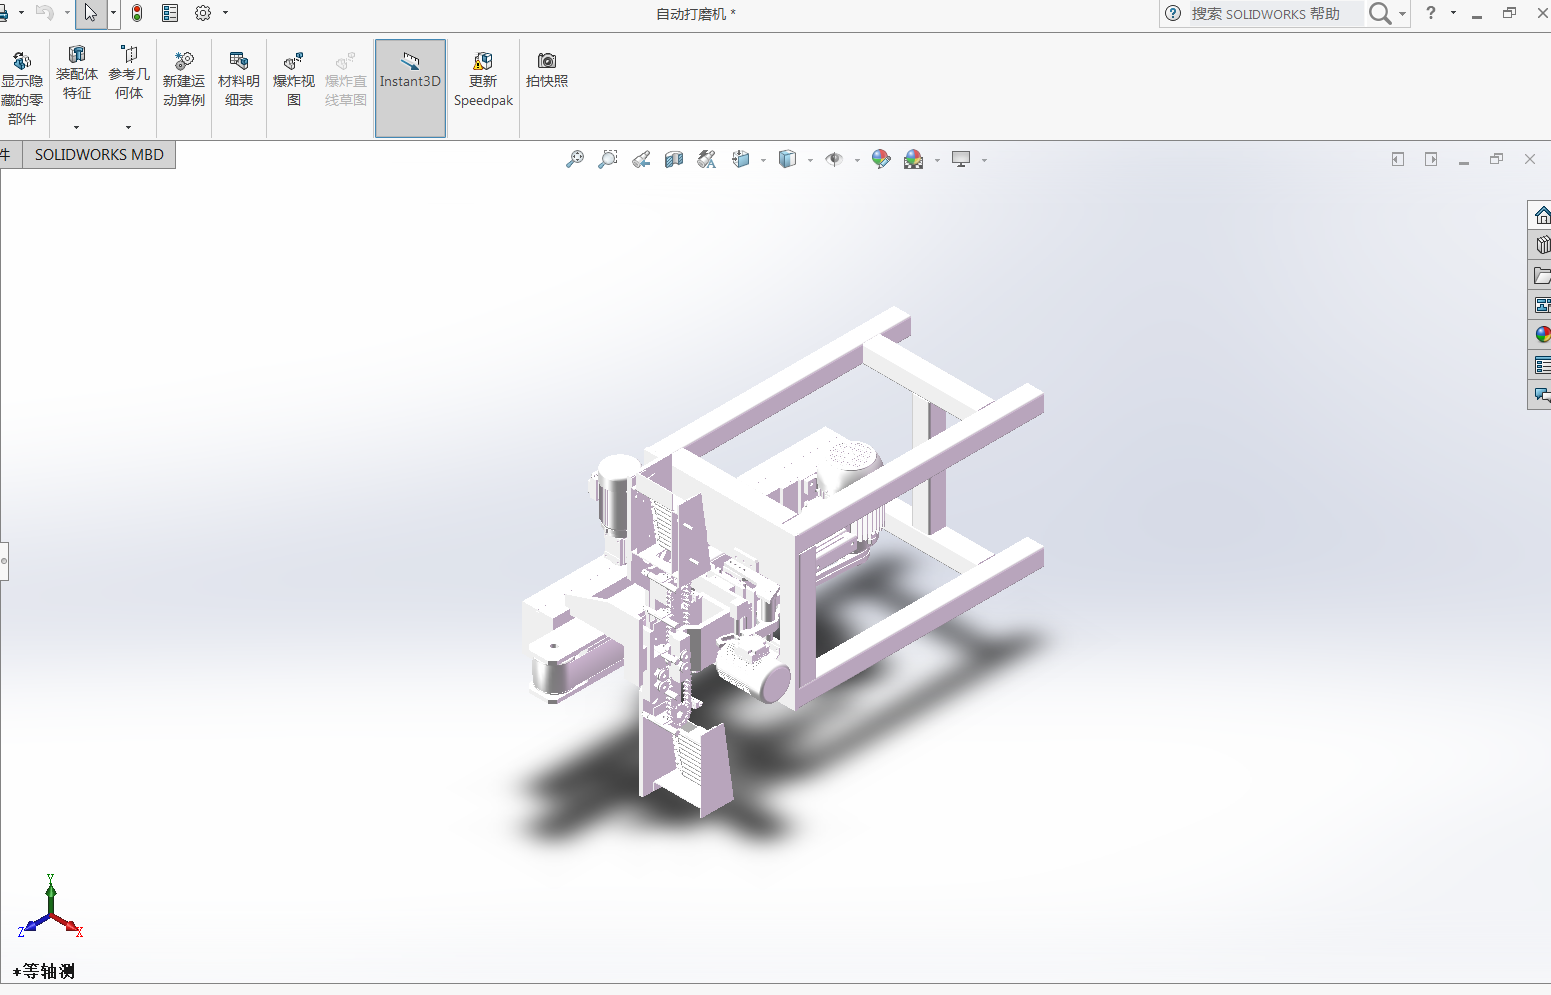Open File Properties list icon
The image size is (1551, 995).
coord(170,13)
